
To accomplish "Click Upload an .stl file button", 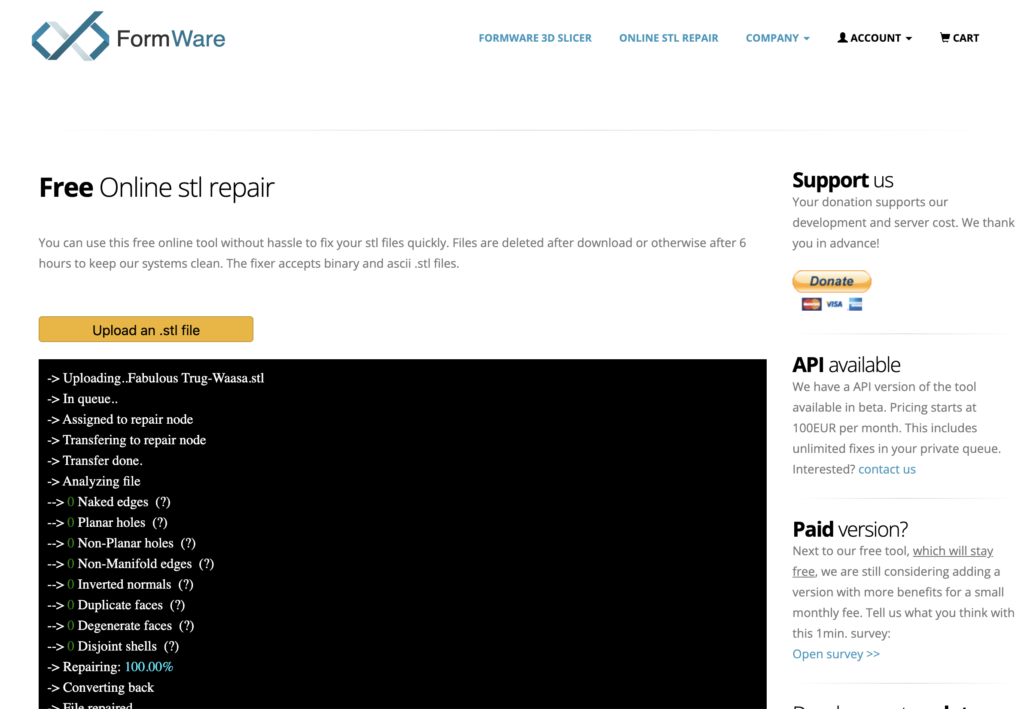I will pos(146,330).
